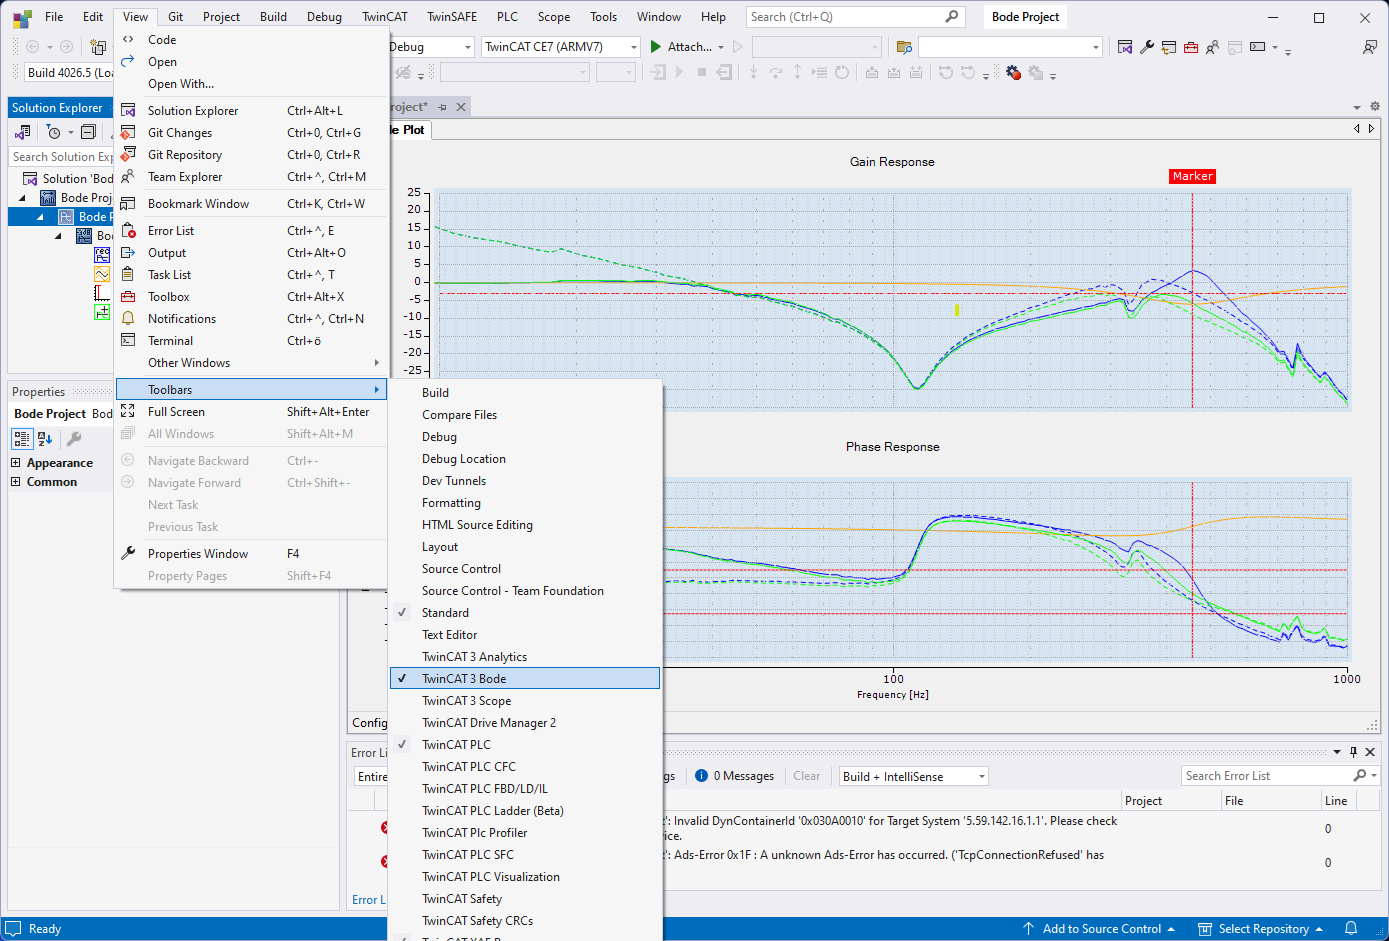This screenshot has width=1389, height=941.
Task: Select the blue 'rec' tree node icon
Action: pyautogui.click(x=102, y=254)
